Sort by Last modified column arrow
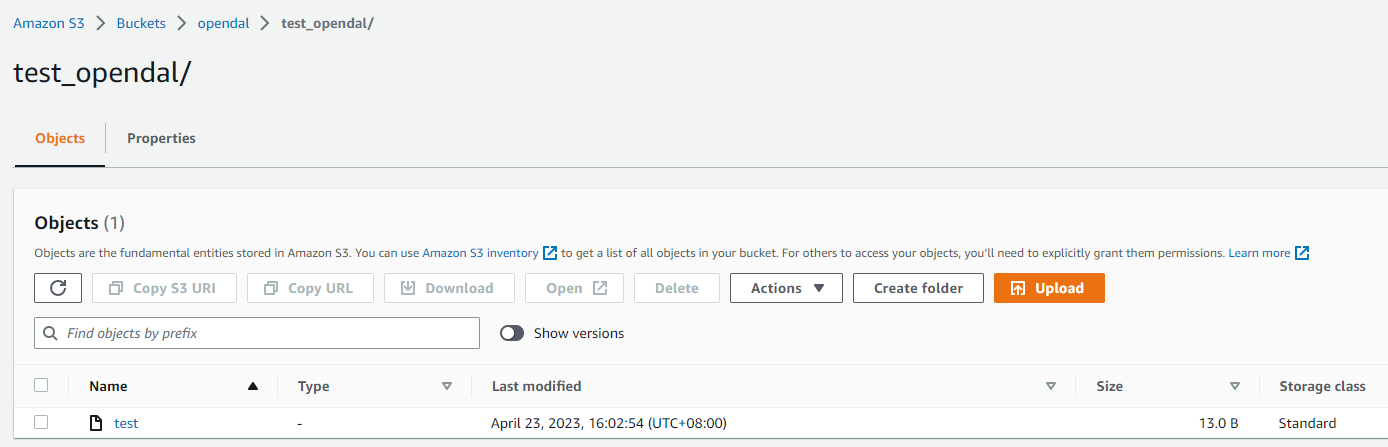 [1051, 386]
